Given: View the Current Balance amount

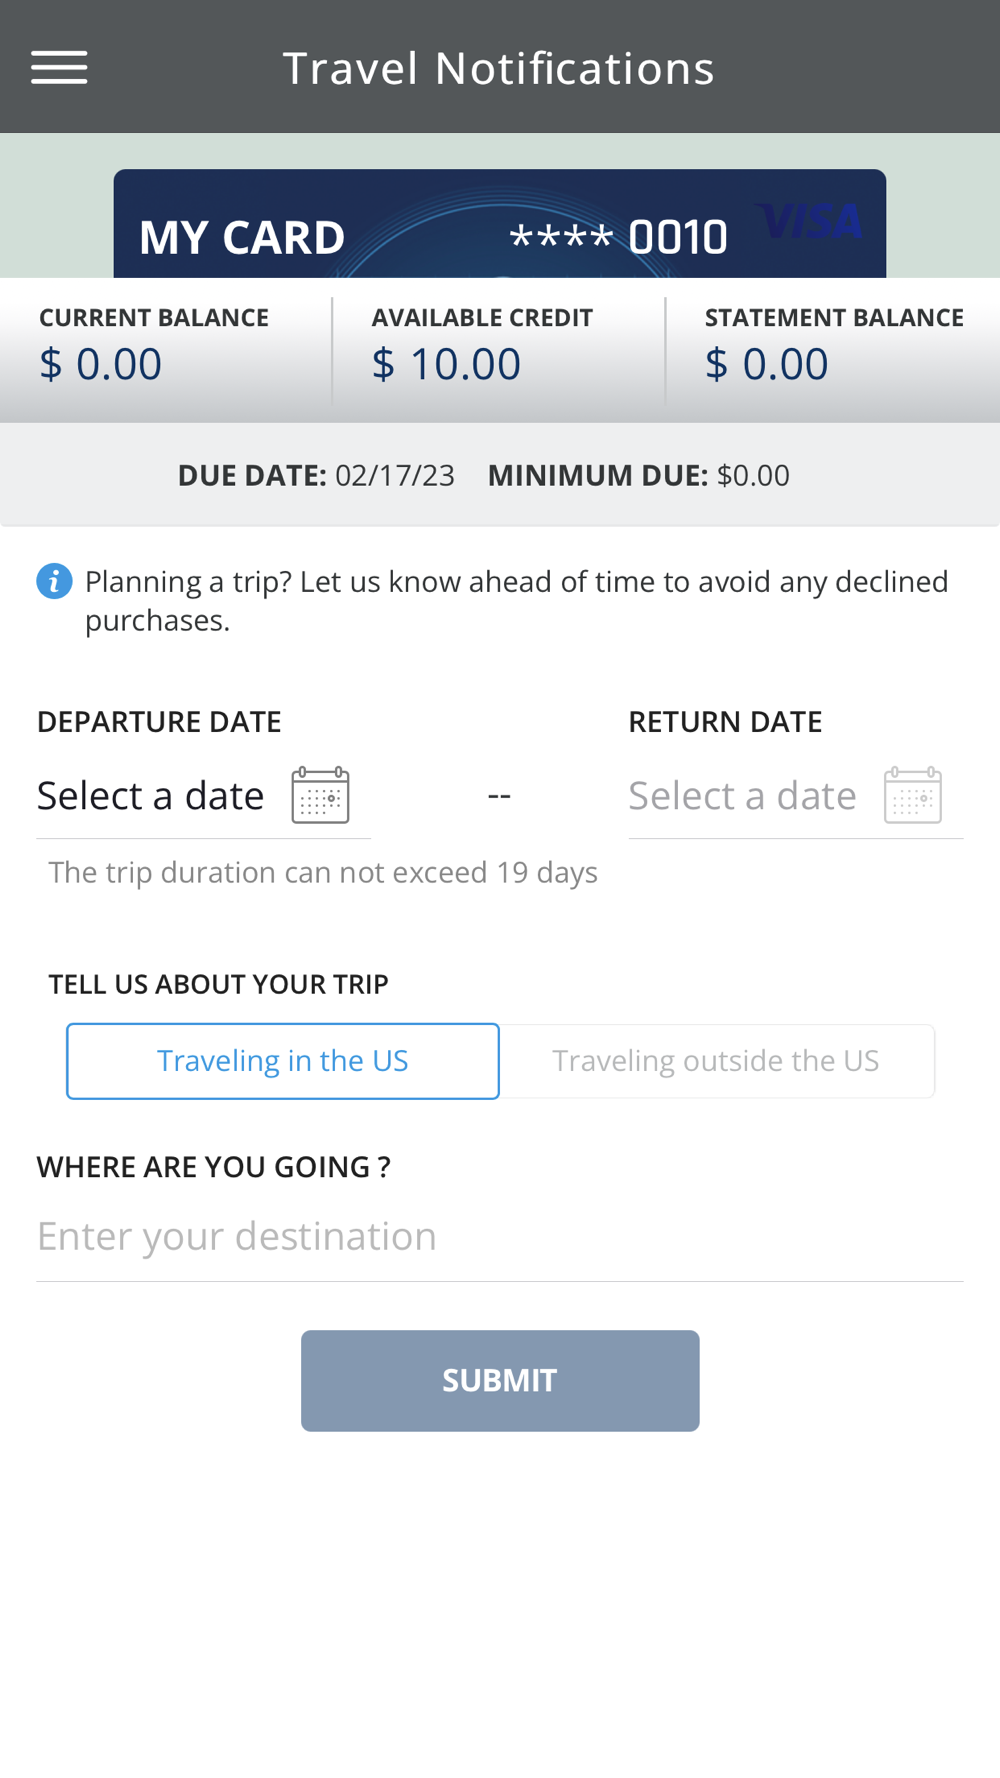Looking at the screenshot, I should tap(100, 364).
